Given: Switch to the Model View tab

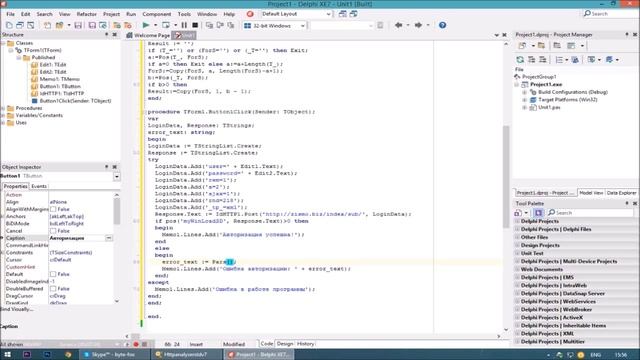Looking at the screenshot, I should pyautogui.click(x=591, y=193).
